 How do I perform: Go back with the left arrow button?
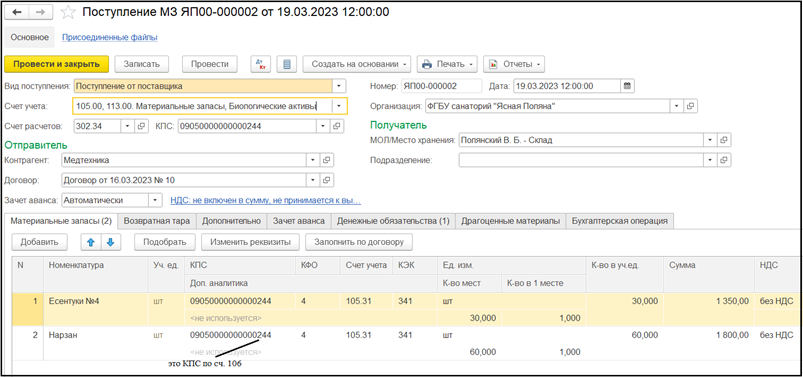click(16, 12)
